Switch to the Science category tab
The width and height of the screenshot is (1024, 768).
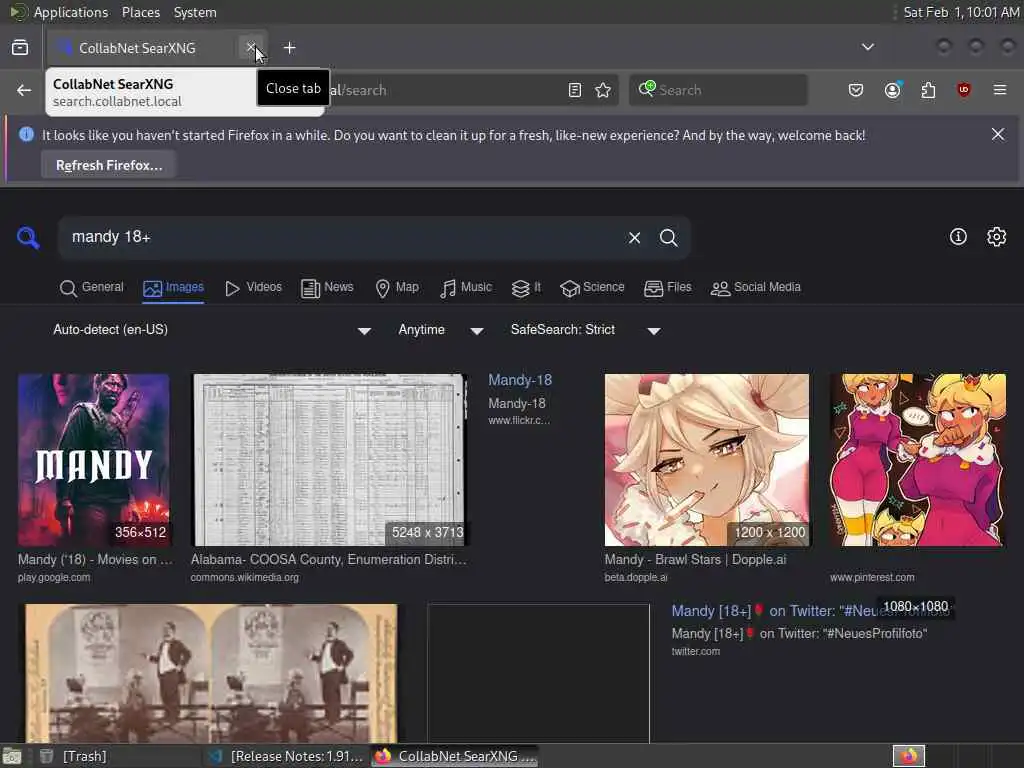(592, 287)
